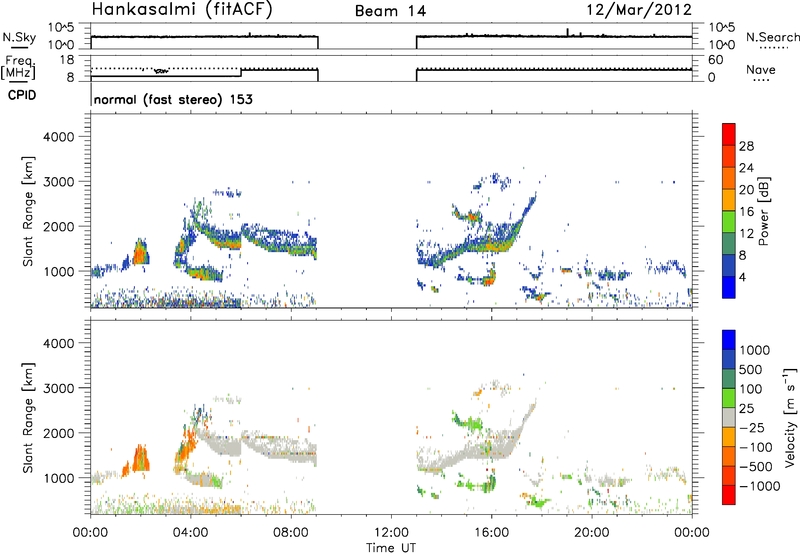The height and width of the screenshot is (554, 800).
Task: Click the "20:00" time tick label
Action: [592, 533]
